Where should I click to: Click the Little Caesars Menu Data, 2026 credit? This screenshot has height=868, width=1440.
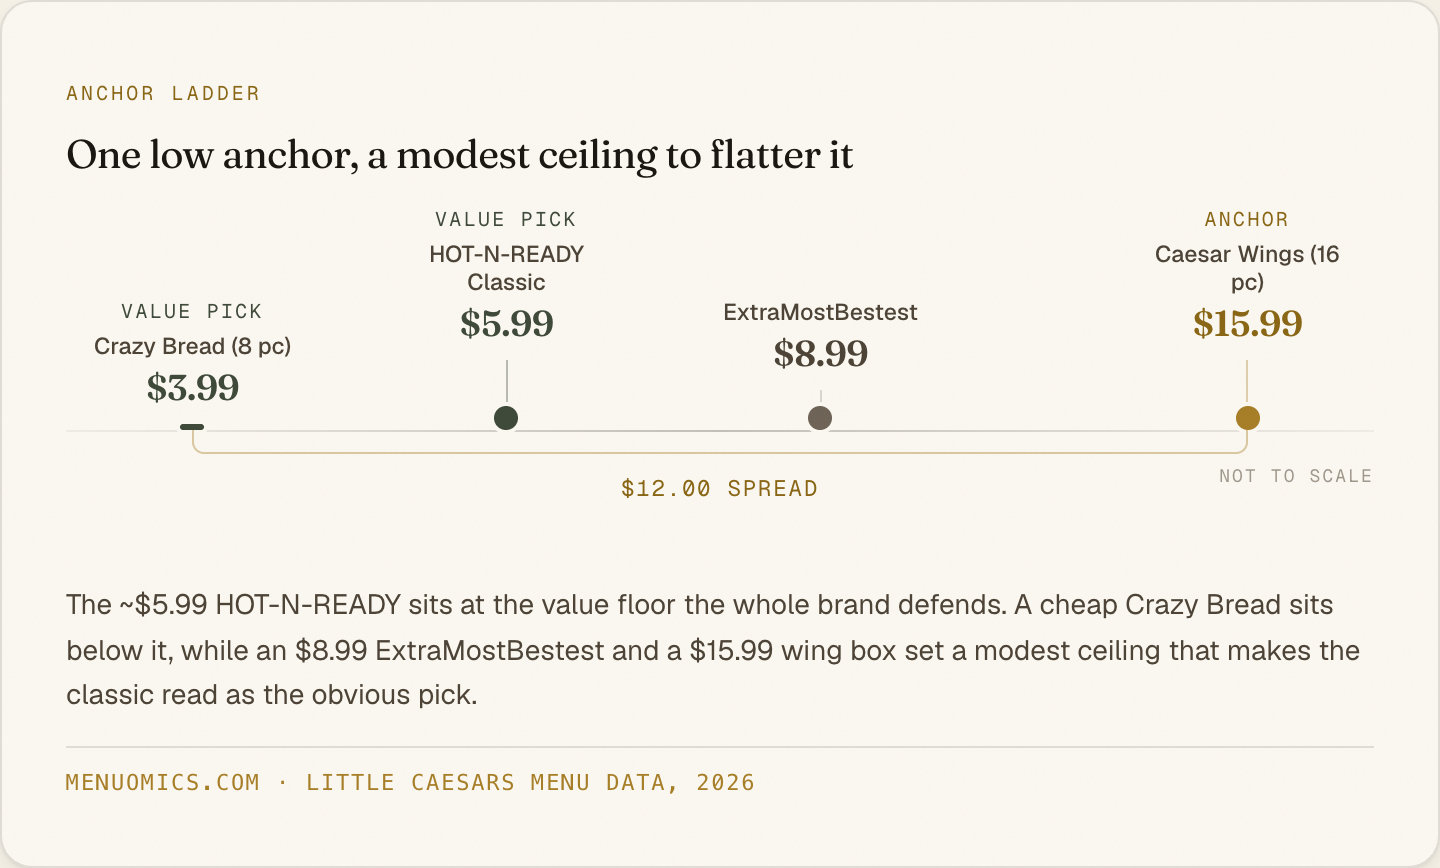[530, 782]
